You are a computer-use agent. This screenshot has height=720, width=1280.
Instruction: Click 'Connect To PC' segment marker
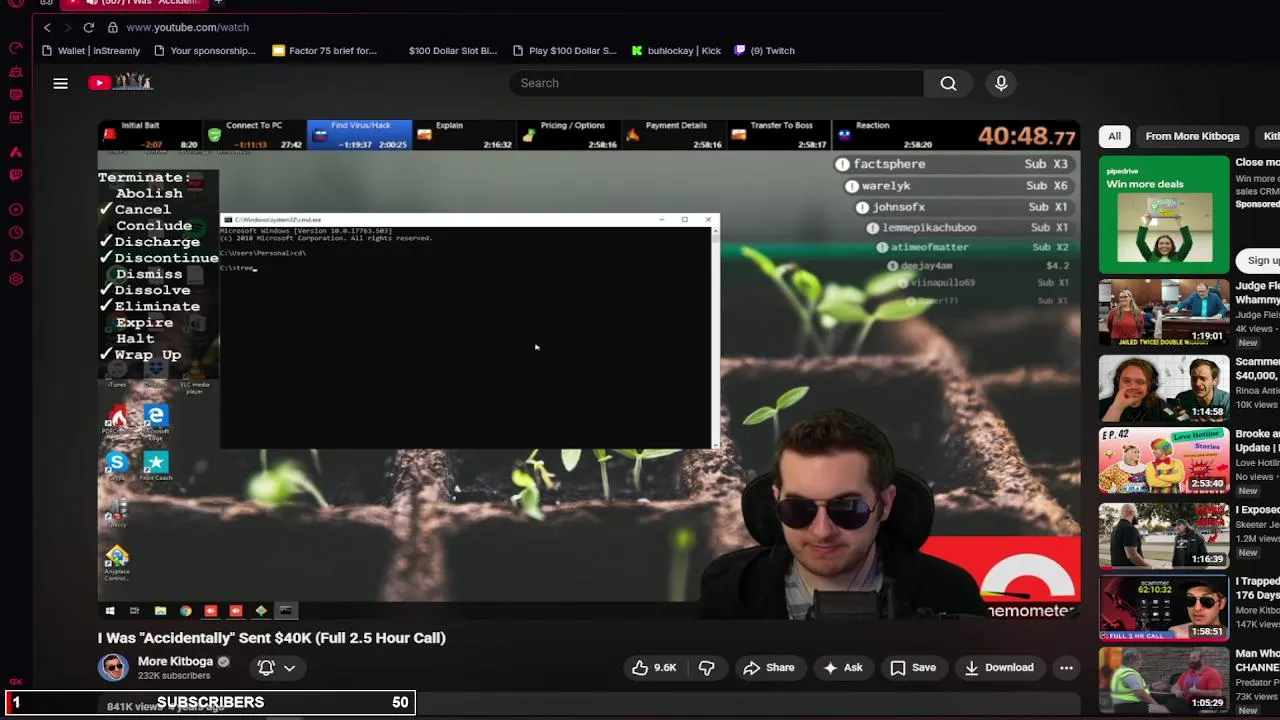[x=254, y=134]
